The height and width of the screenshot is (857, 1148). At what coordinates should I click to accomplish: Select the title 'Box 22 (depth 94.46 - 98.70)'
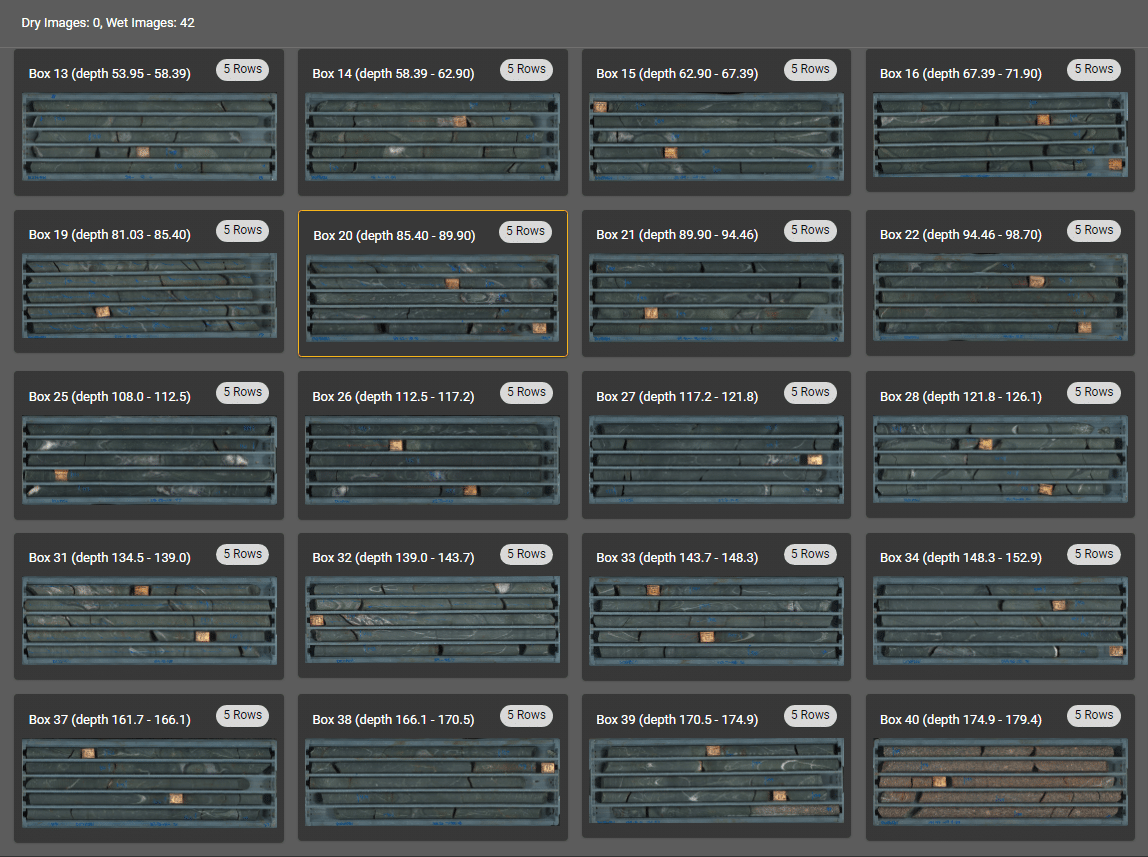point(961,234)
